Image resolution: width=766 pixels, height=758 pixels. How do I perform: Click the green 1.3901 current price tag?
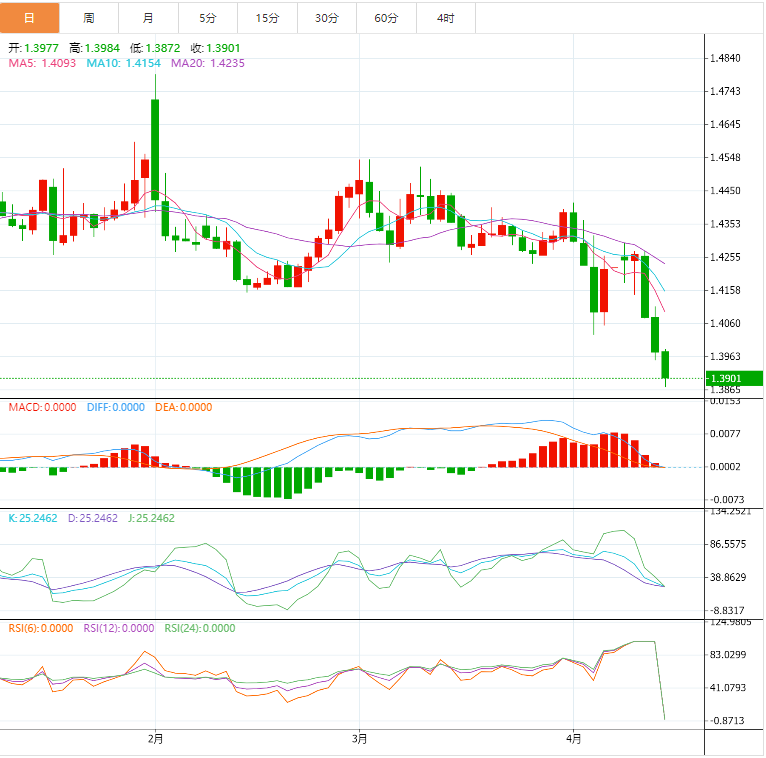[x=734, y=379]
